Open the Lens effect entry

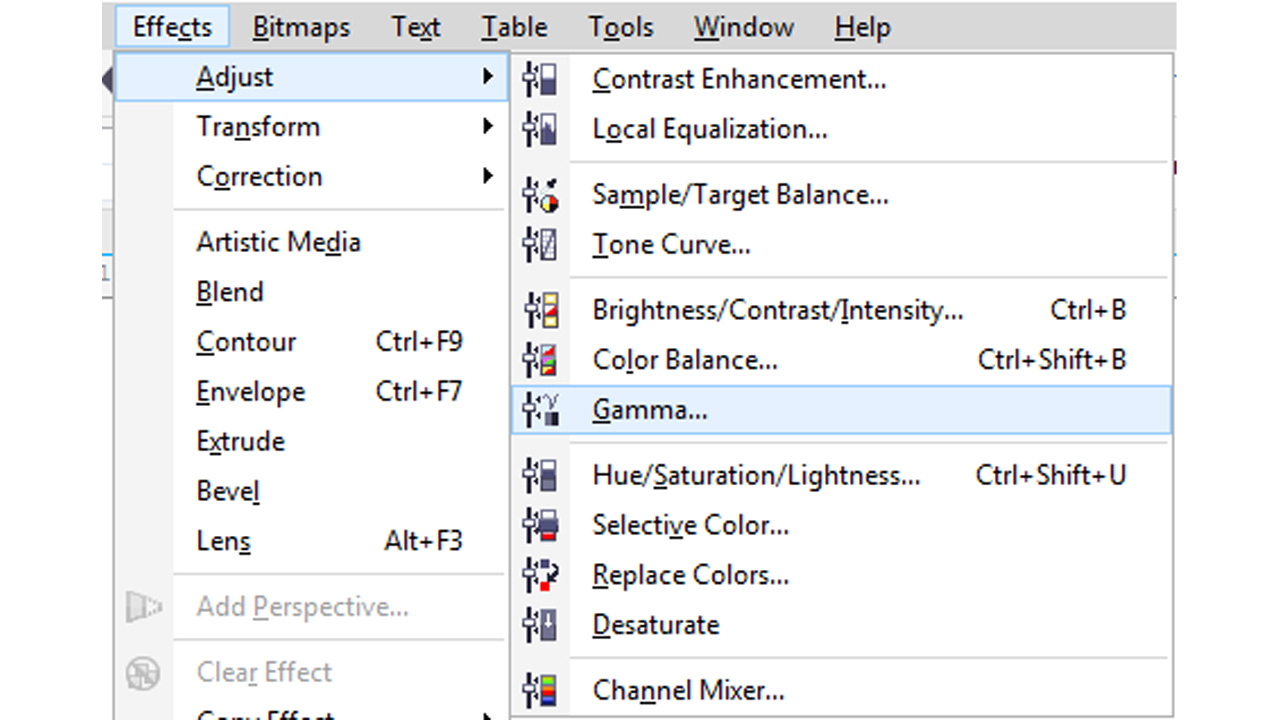(223, 542)
